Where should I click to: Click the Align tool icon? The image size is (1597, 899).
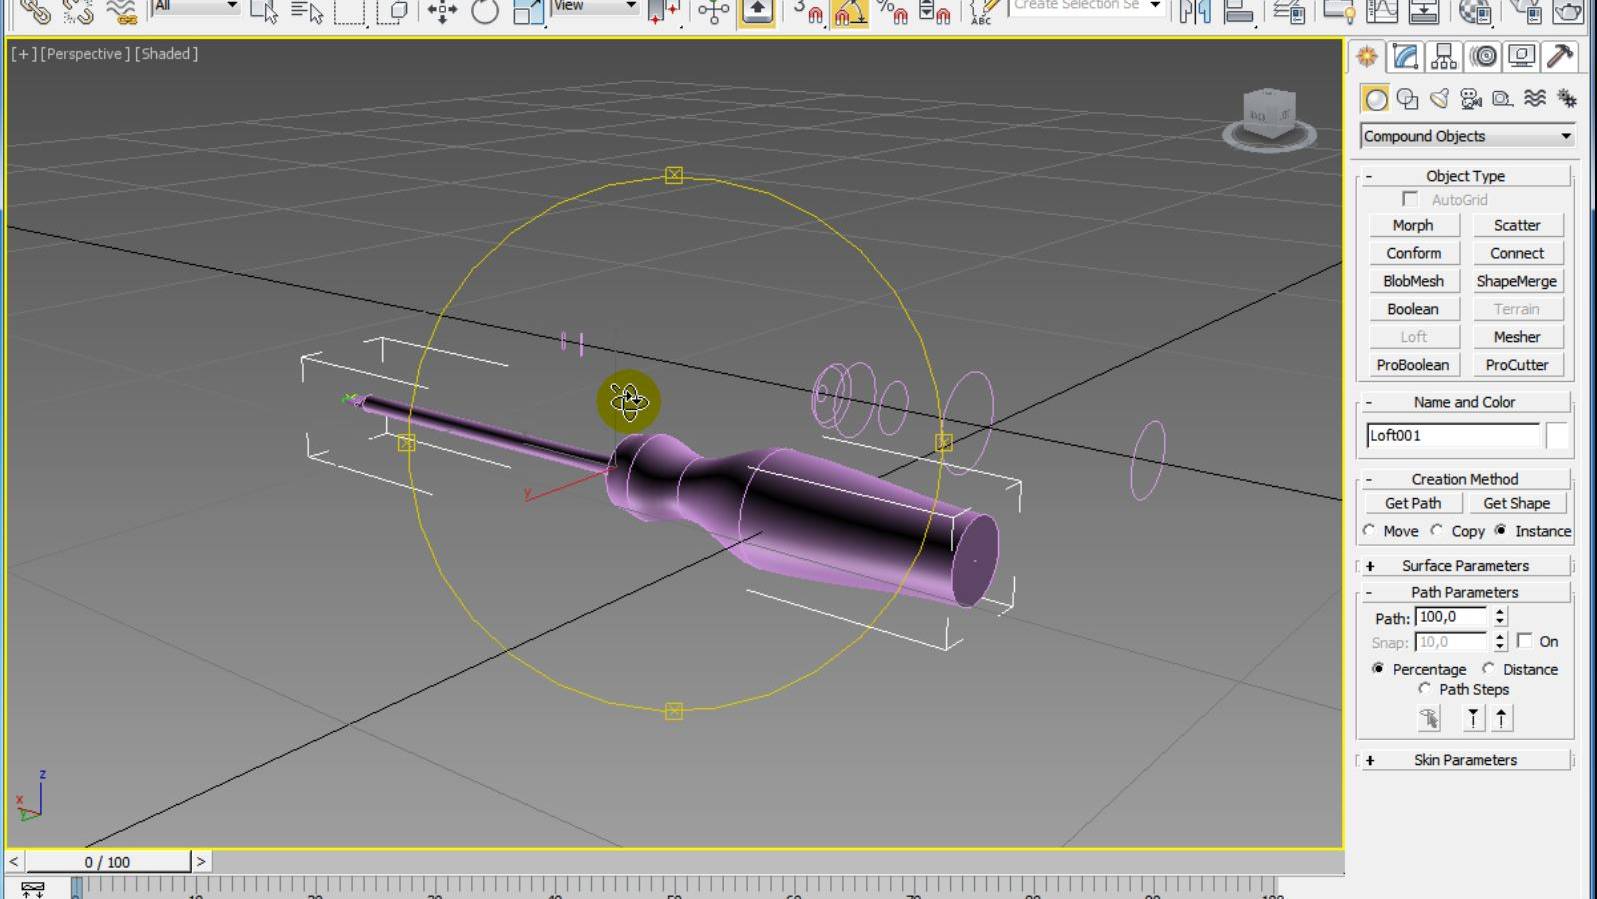(x=1239, y=11)
